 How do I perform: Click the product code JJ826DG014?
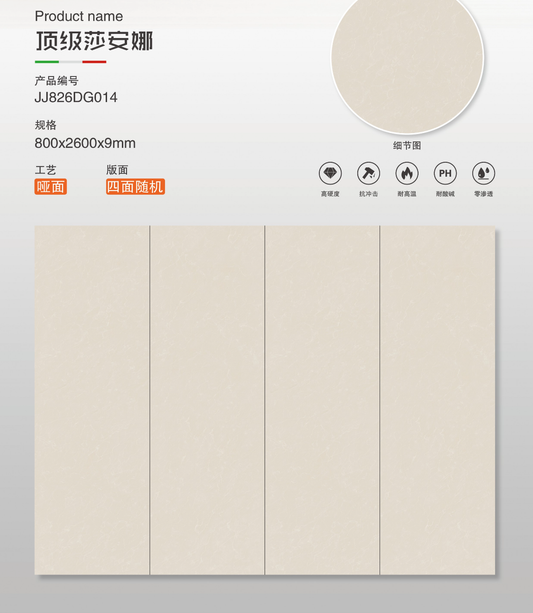coord(76,97)
